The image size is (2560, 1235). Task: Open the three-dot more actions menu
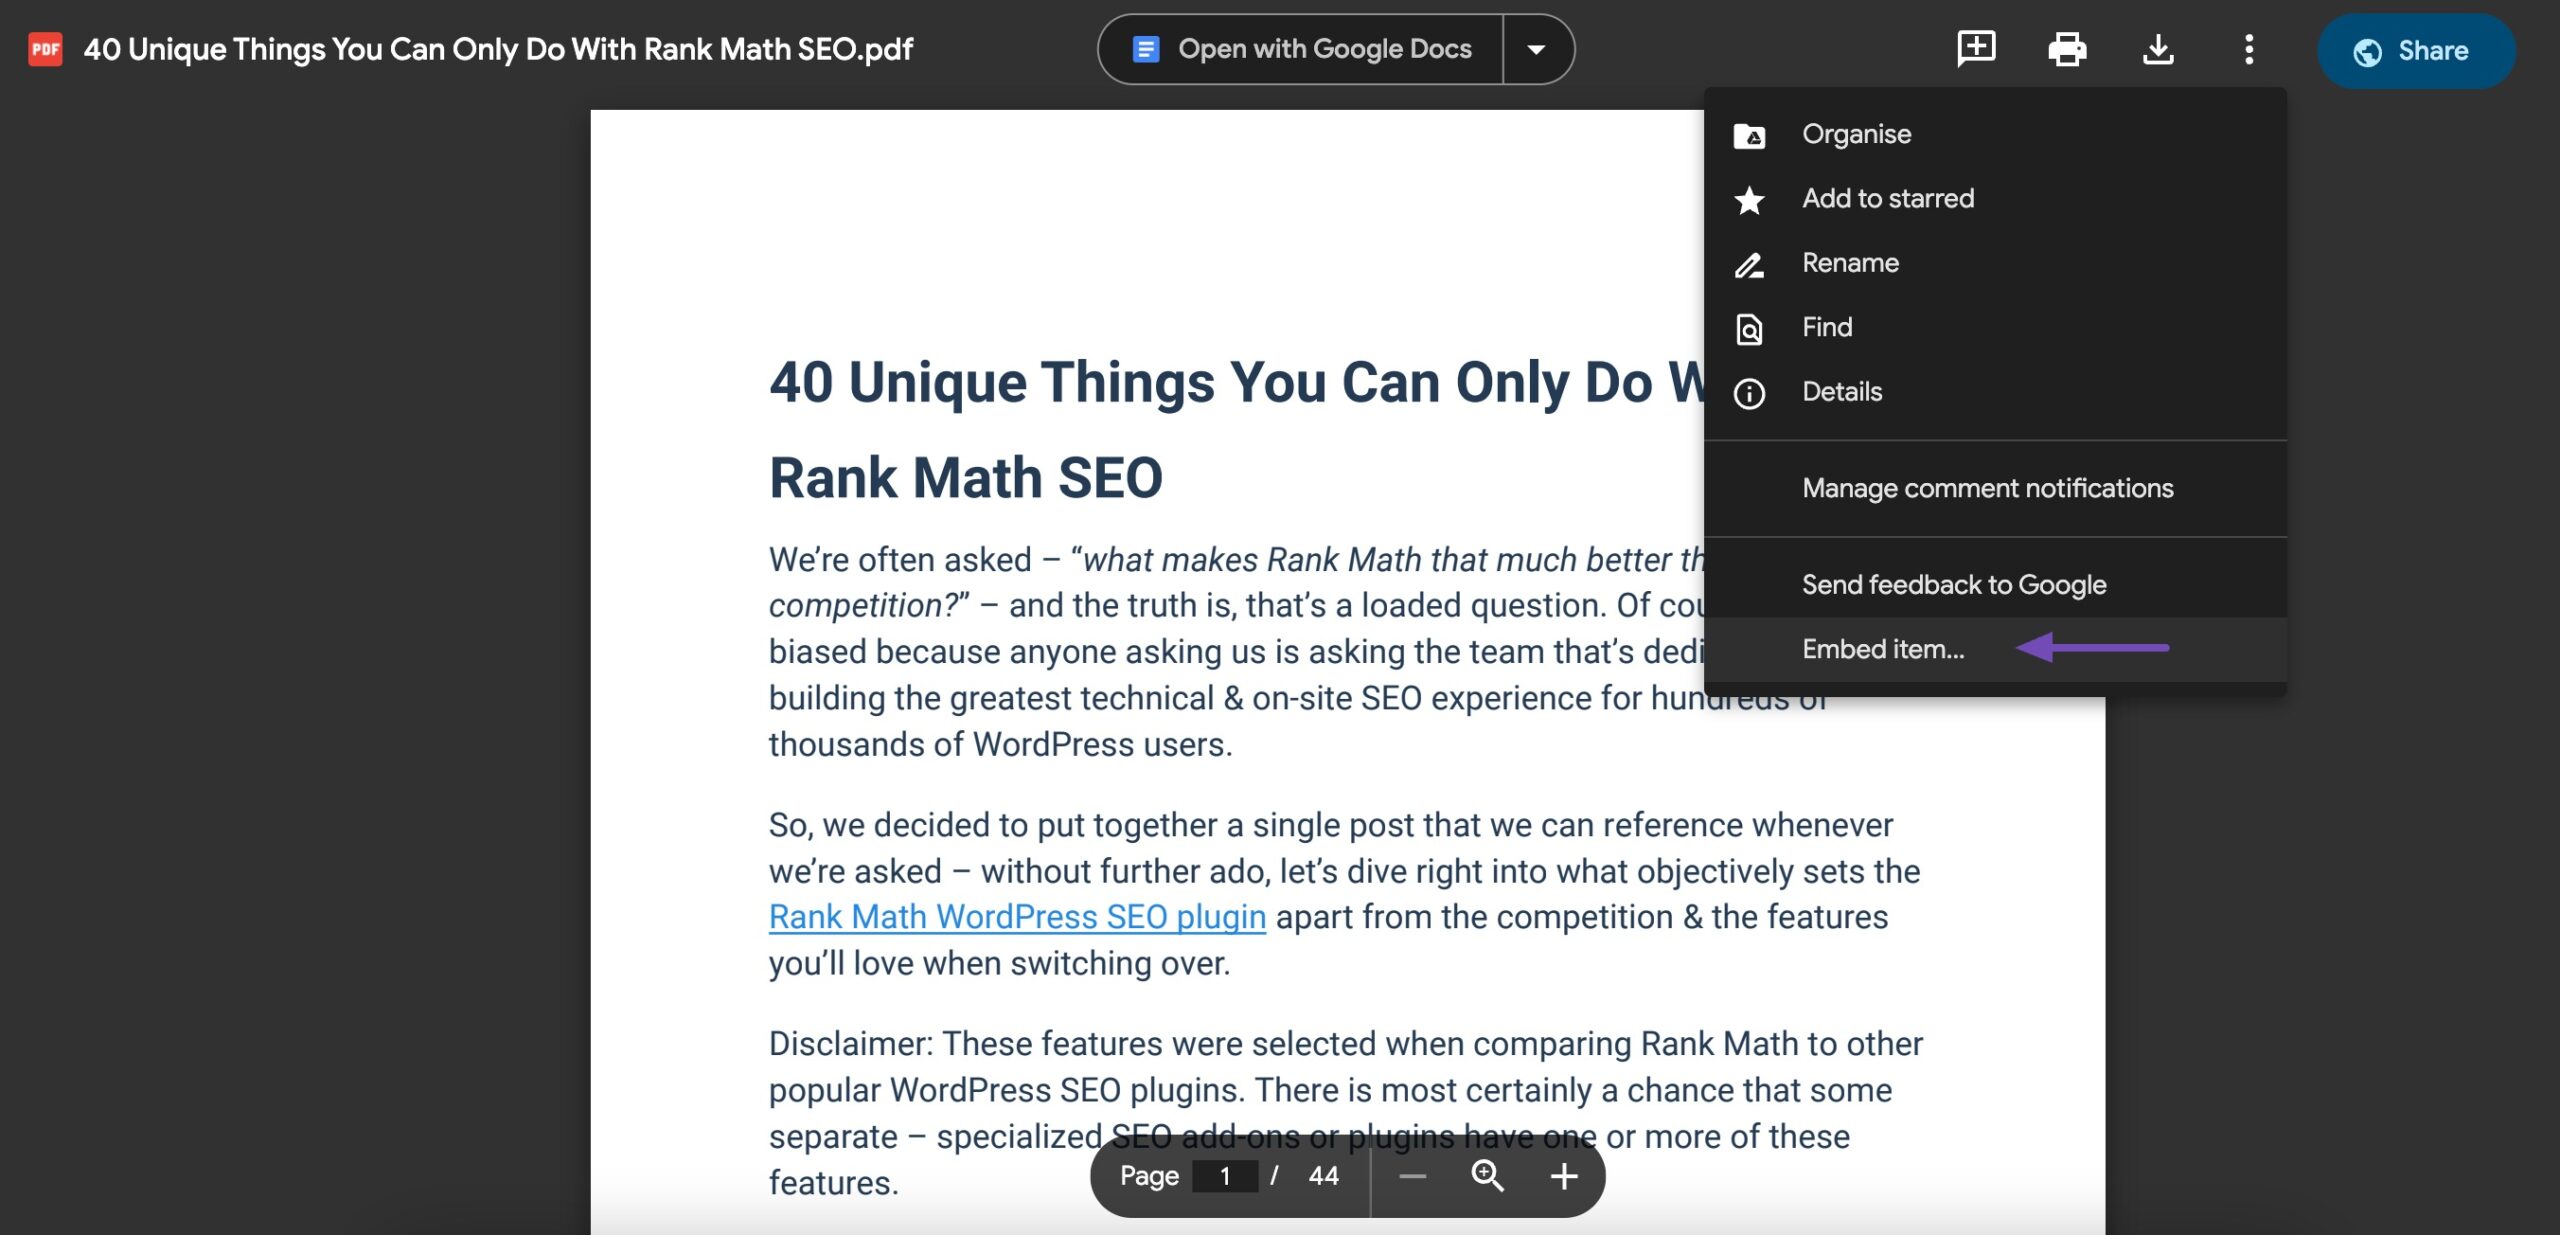(2249, 49)
